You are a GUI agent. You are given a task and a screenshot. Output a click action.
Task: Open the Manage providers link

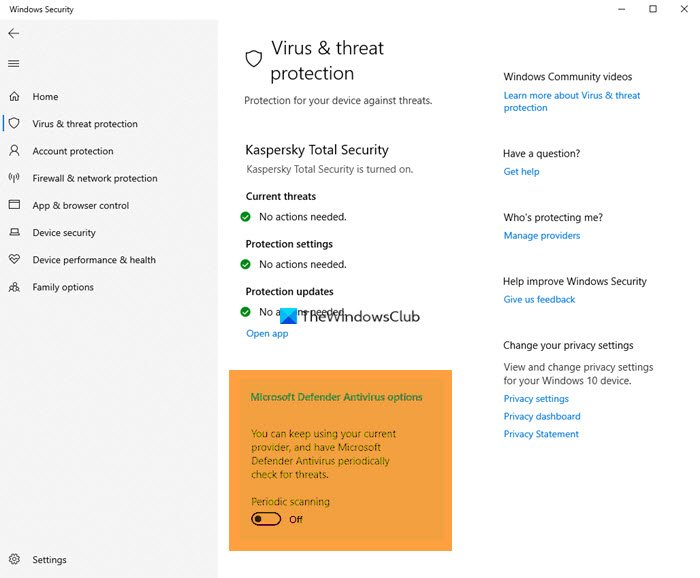542,236
